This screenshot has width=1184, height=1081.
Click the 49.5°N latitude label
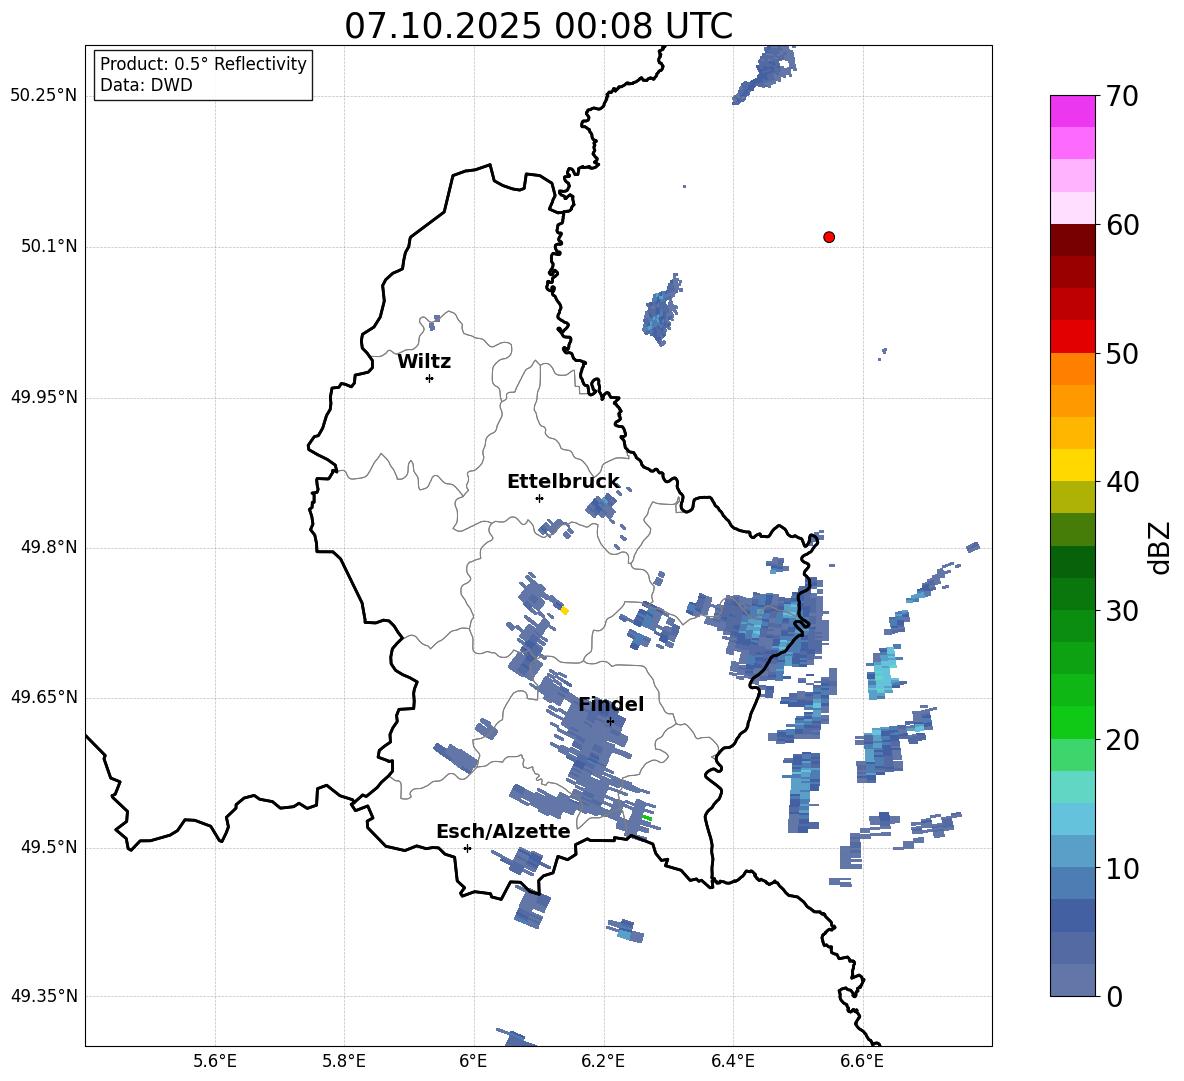coord(48,847)
